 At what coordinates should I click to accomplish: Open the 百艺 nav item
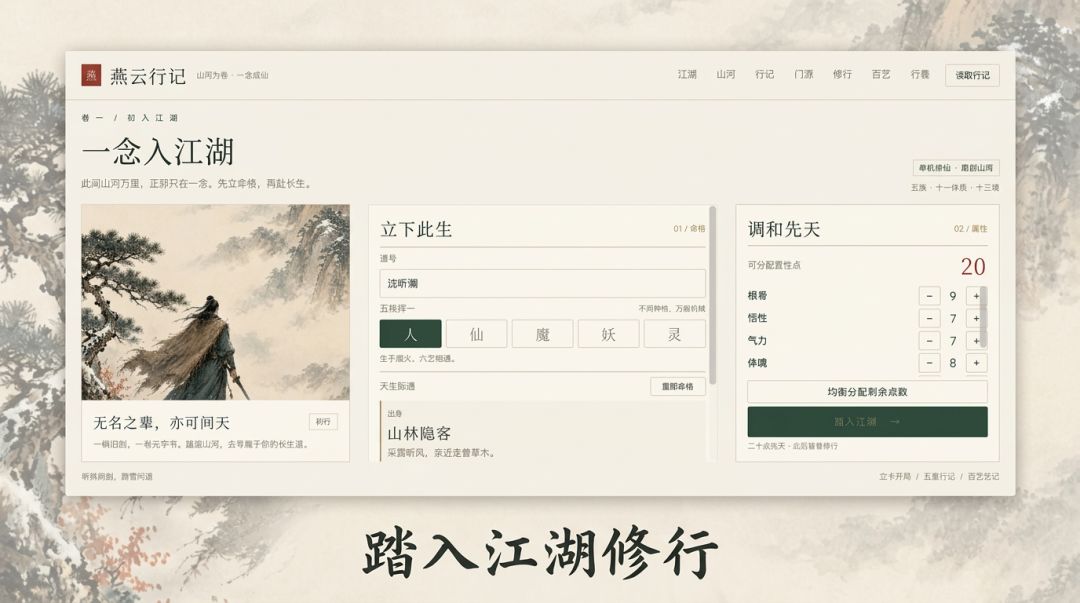point(881,74)
